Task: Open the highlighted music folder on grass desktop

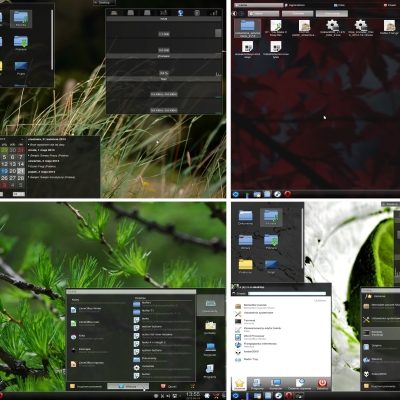Action: [x=21, y=19]
